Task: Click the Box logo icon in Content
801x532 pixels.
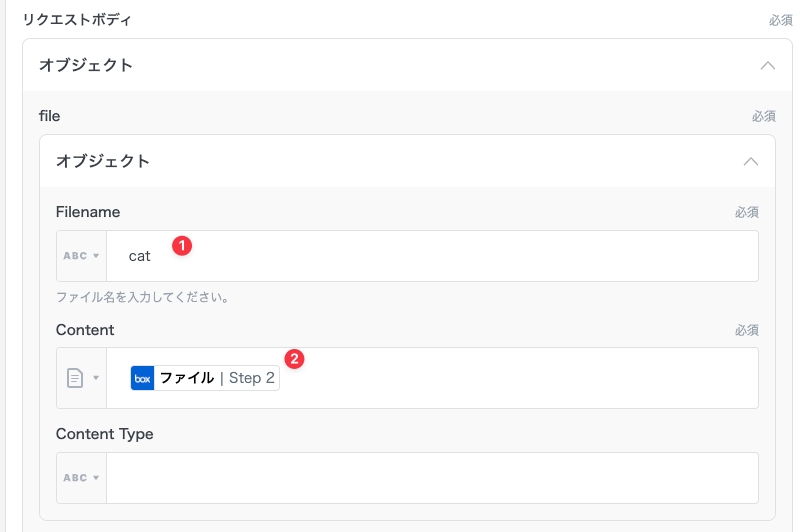Action: point(143,378)
